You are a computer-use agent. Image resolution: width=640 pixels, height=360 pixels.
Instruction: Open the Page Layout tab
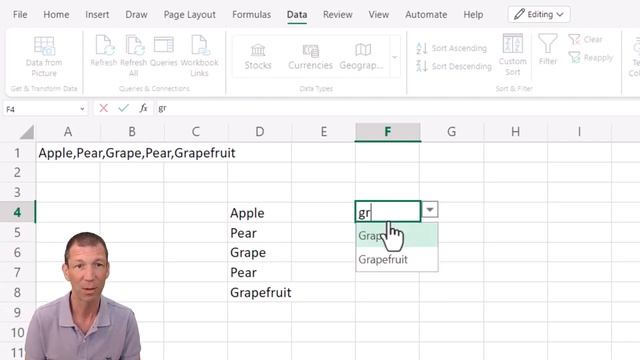(x=190, y=15)
